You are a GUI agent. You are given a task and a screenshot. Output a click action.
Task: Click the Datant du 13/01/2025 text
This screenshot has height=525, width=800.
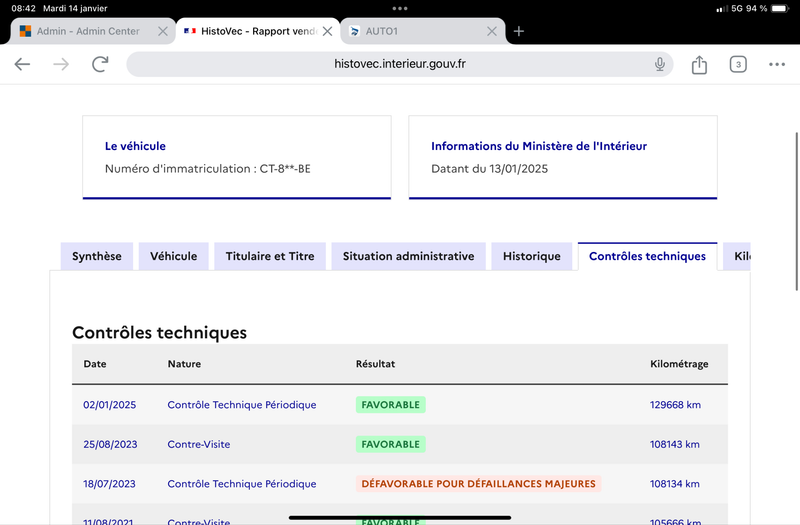(x=489, y=169)
